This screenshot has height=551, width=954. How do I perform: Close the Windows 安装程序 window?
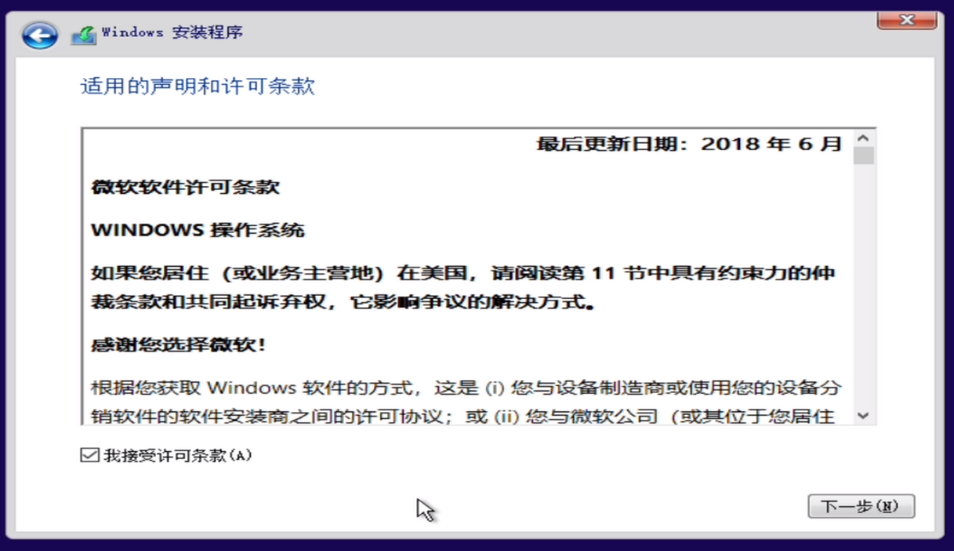click(x=907, y=20)
